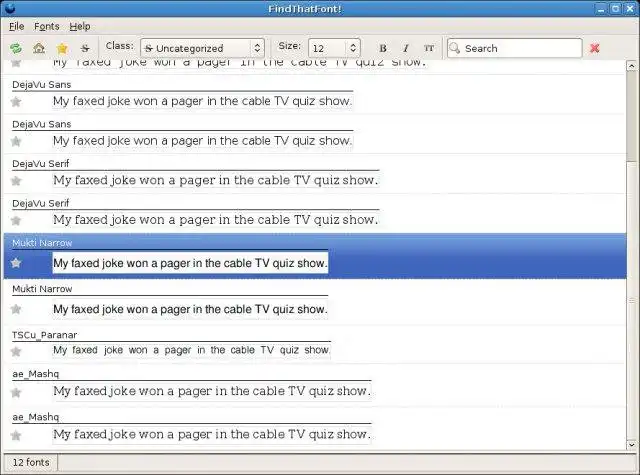Viewport: 640px width, 475px height.
Task: Toggle star on selected Mukti Narrow row
Action: click(16, 263)
